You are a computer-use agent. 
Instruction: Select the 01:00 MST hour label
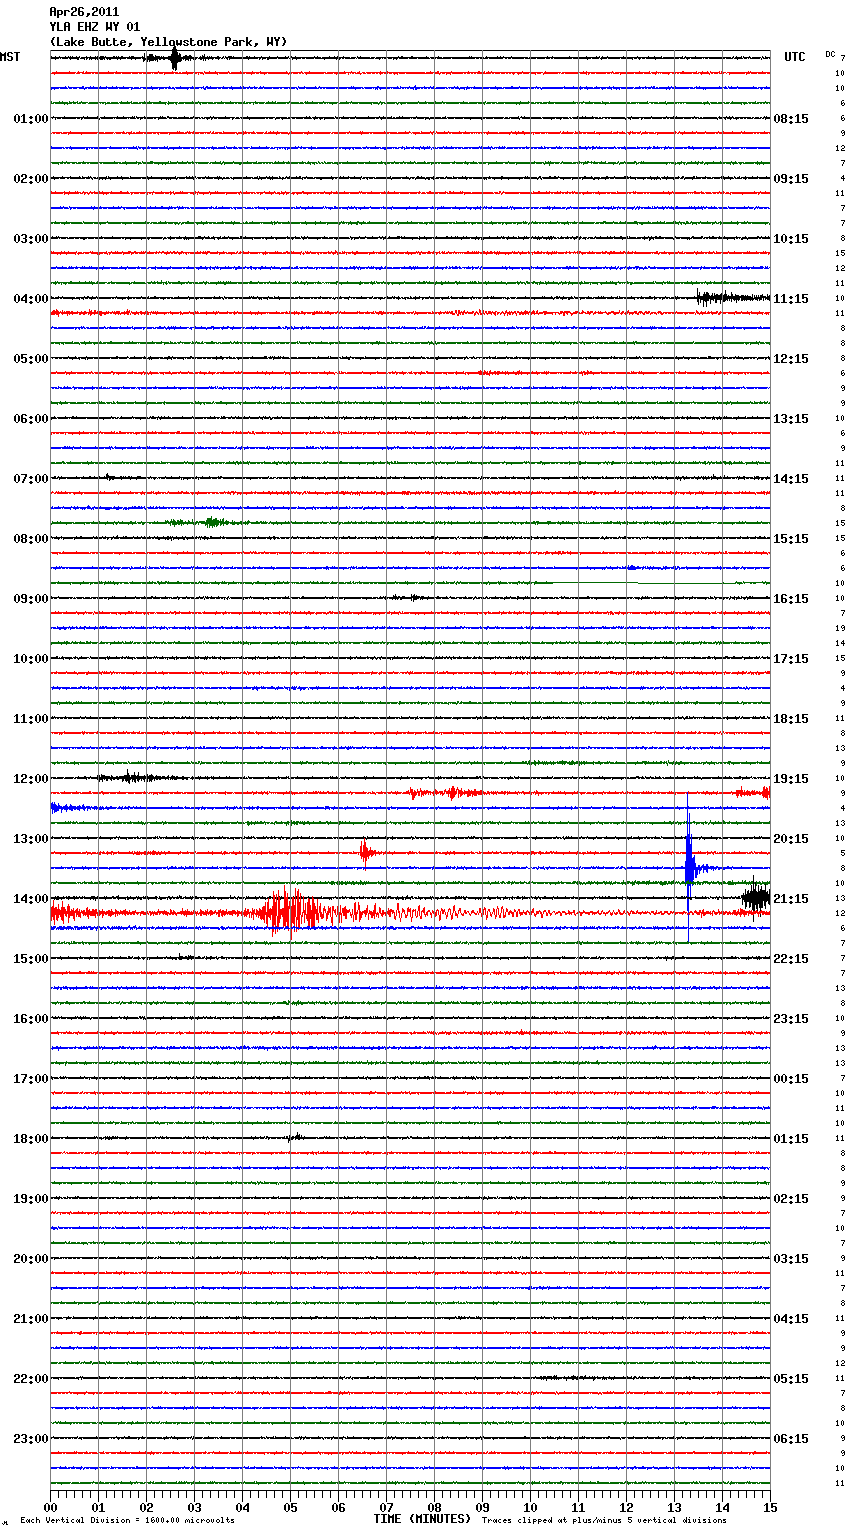pos(30,119)
